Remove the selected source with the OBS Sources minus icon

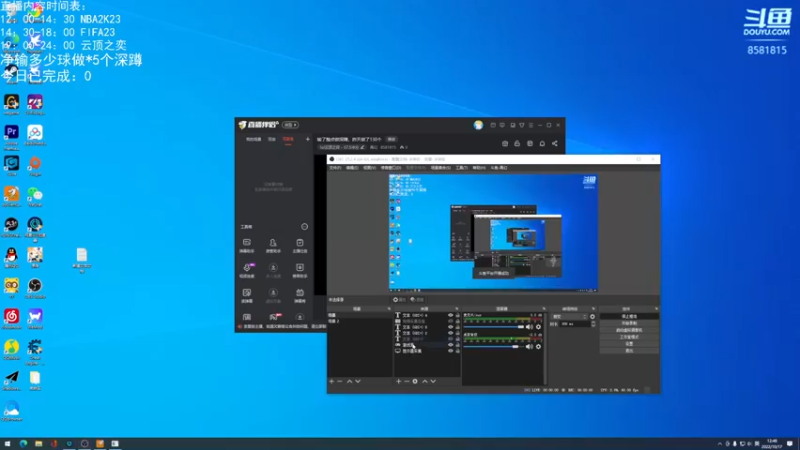[x=407, y=381]
